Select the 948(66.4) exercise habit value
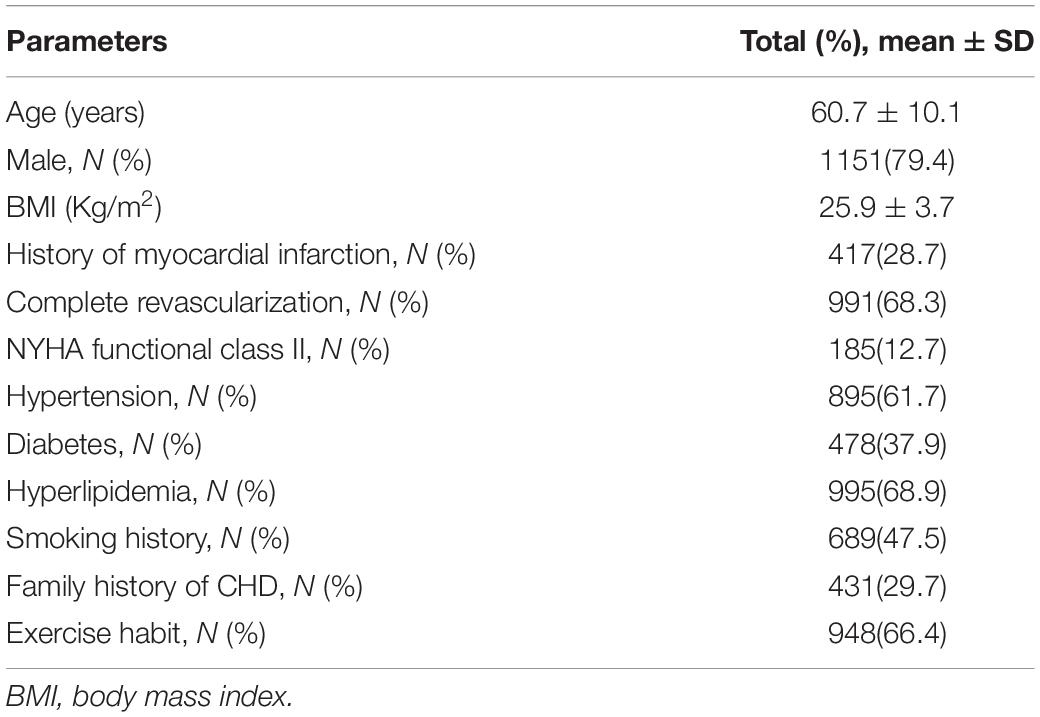Viewport: 1040px width, 717px height. click(887, 633)
